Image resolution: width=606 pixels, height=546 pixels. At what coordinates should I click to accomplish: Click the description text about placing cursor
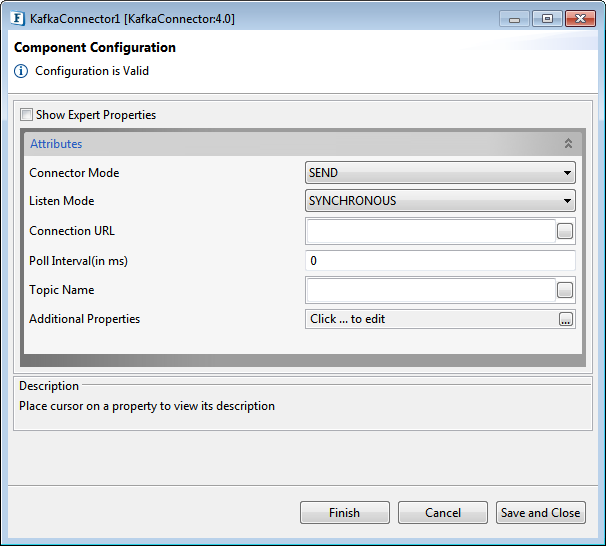click(147, 406)
